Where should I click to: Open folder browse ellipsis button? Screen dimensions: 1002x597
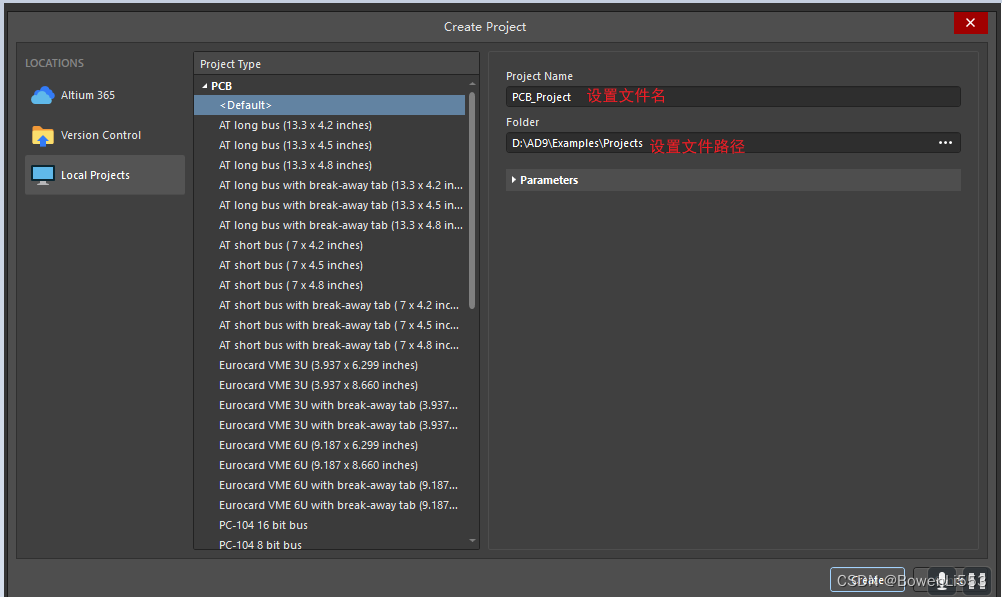[x=945, y=143]
